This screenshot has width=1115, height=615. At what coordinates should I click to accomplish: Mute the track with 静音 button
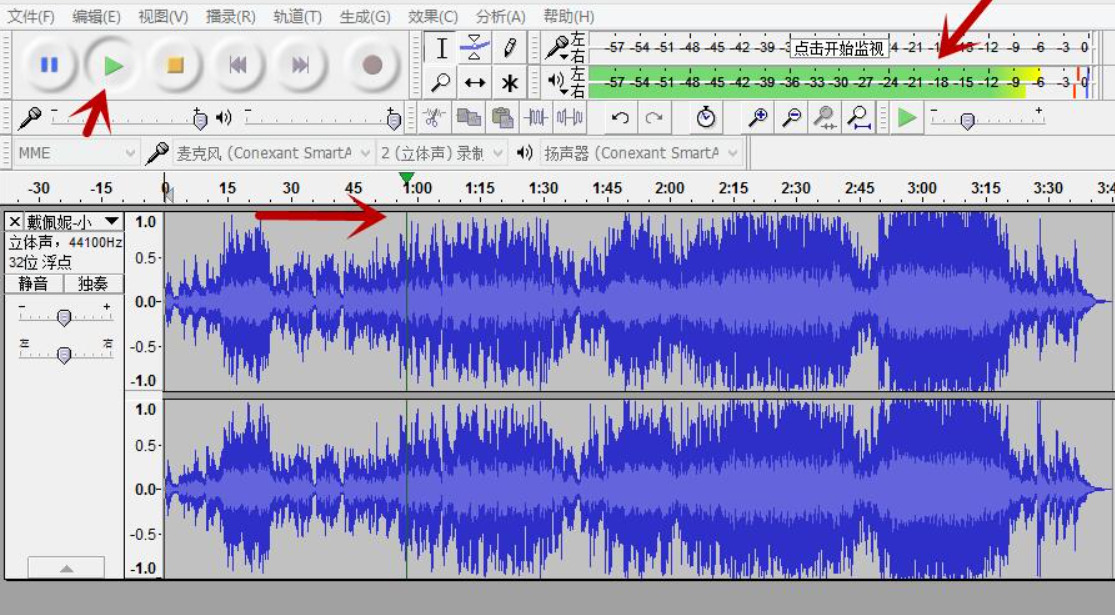point(33,284)
